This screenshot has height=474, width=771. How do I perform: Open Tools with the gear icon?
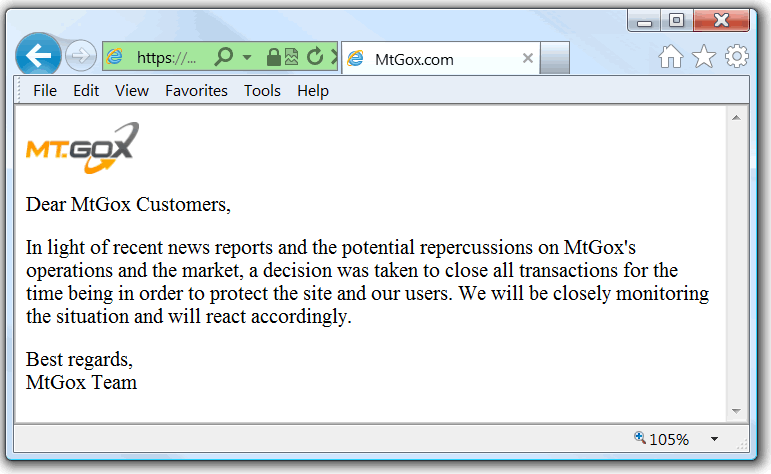click(737, 56)
